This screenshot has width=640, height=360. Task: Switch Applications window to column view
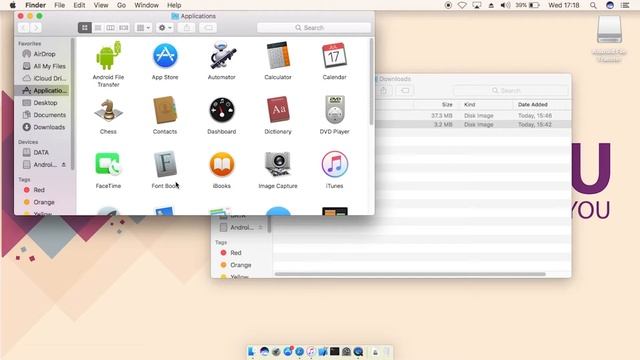(x=110, y=28)
